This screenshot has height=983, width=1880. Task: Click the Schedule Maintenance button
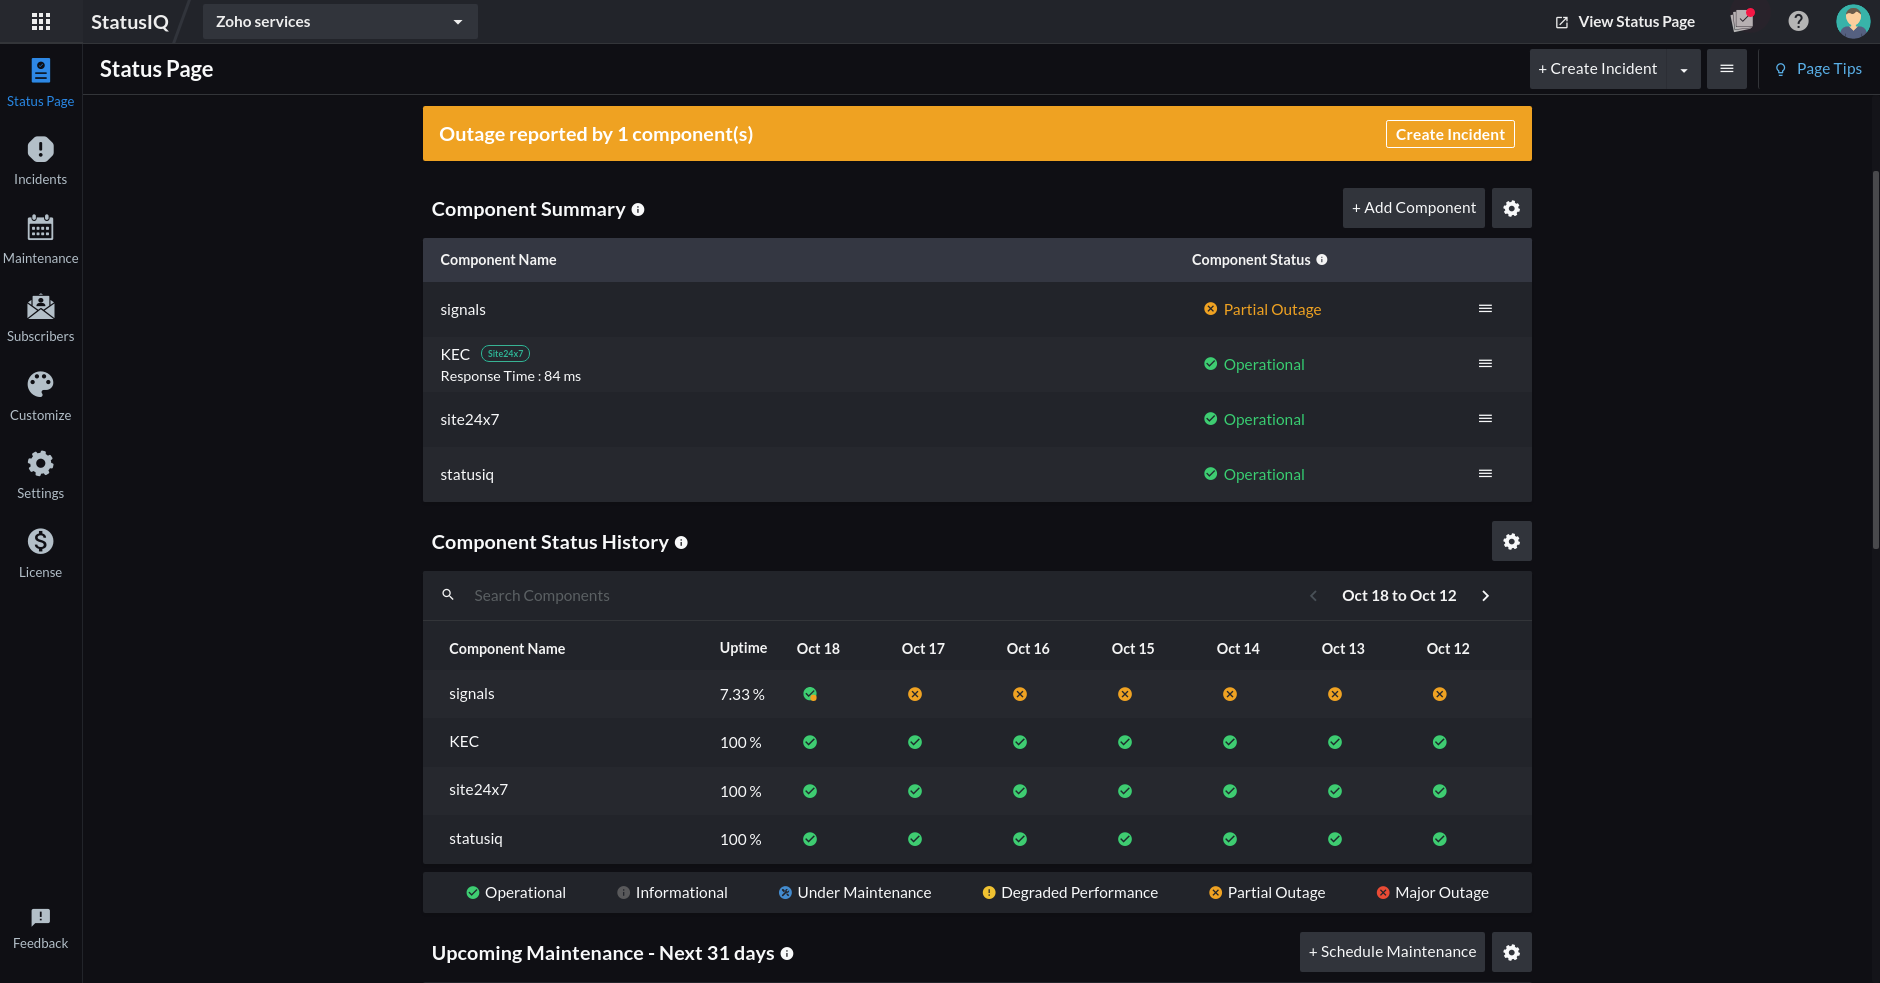(1392, 952)
